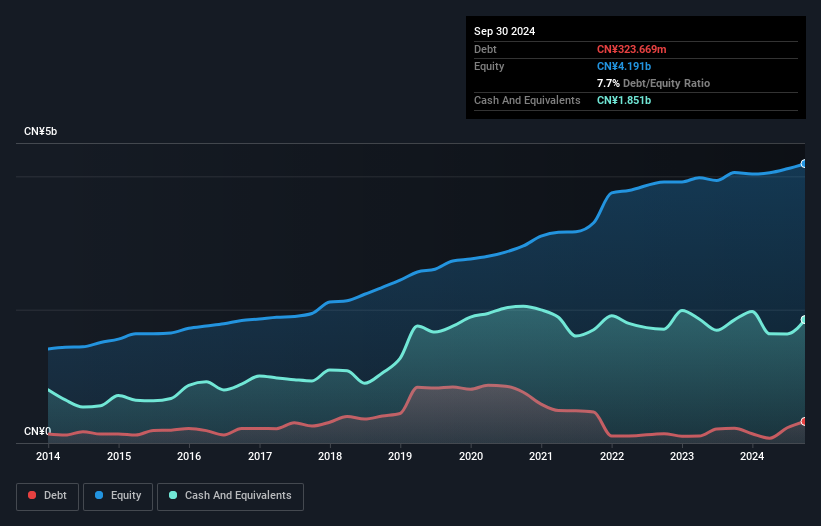
Task: Click the CN¥323.669m debt value
Action: [x=631, y=49]
